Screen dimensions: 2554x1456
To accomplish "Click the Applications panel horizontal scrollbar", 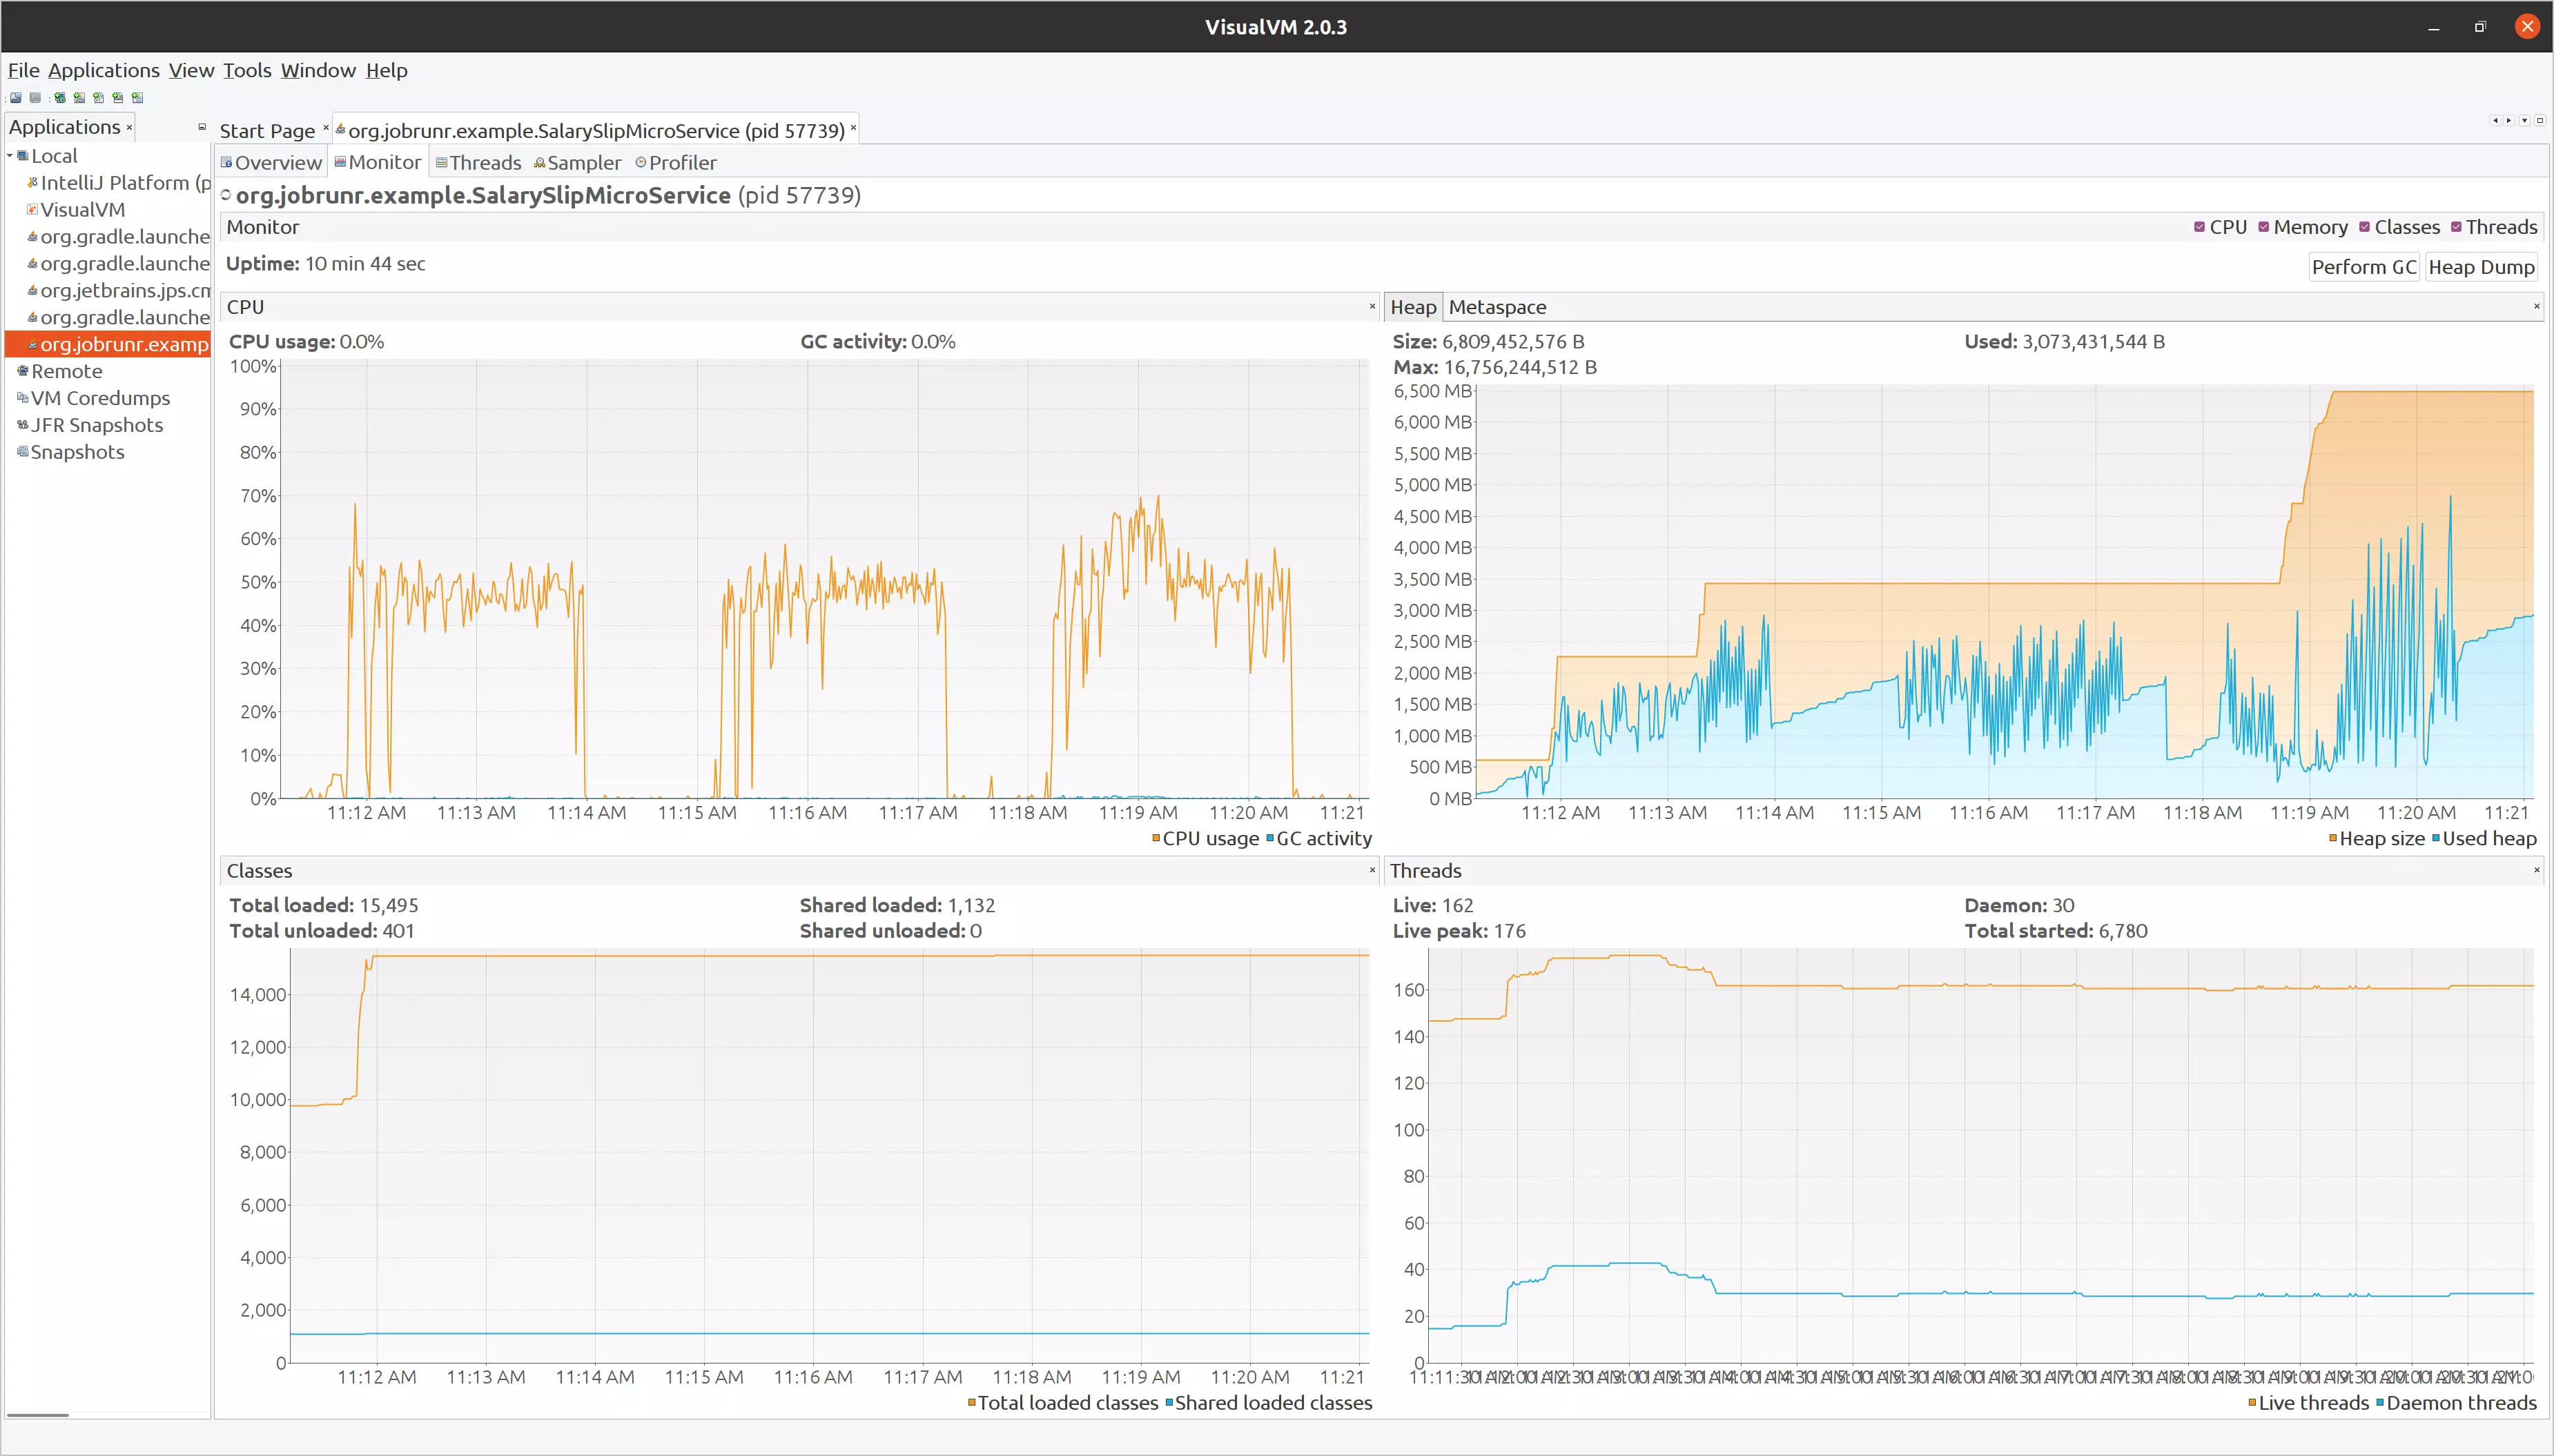I will tap(38, 1415).
